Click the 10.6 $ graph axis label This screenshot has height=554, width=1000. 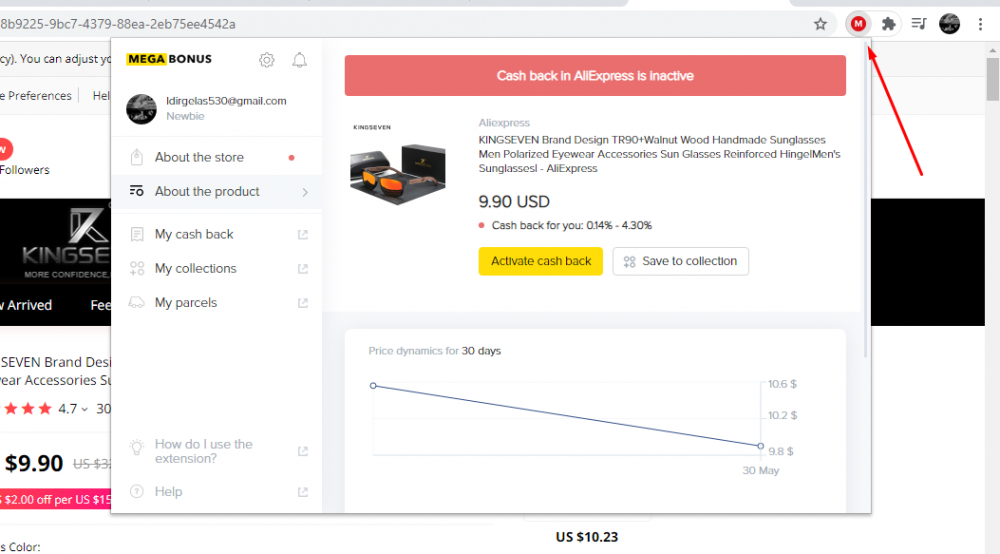click(783, 384)
